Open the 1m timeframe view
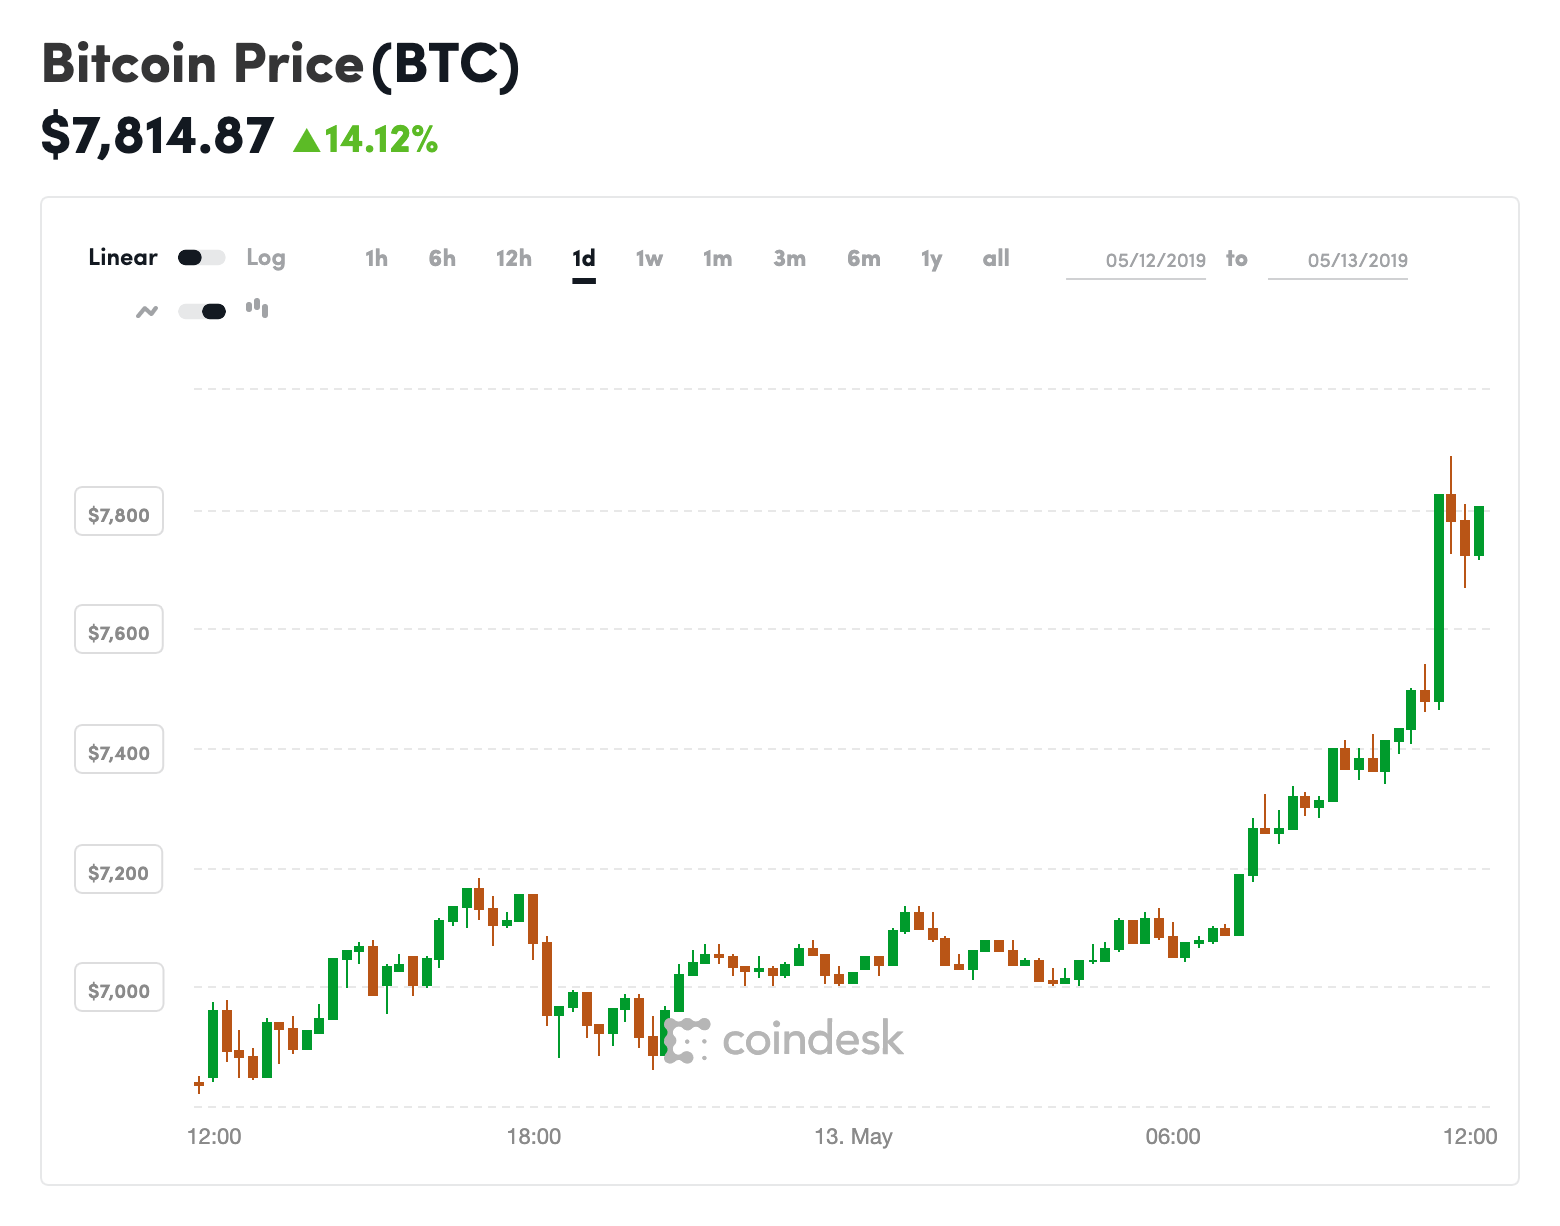The width and height of the screenshot is (1560, 1226). tap(717, 257)
